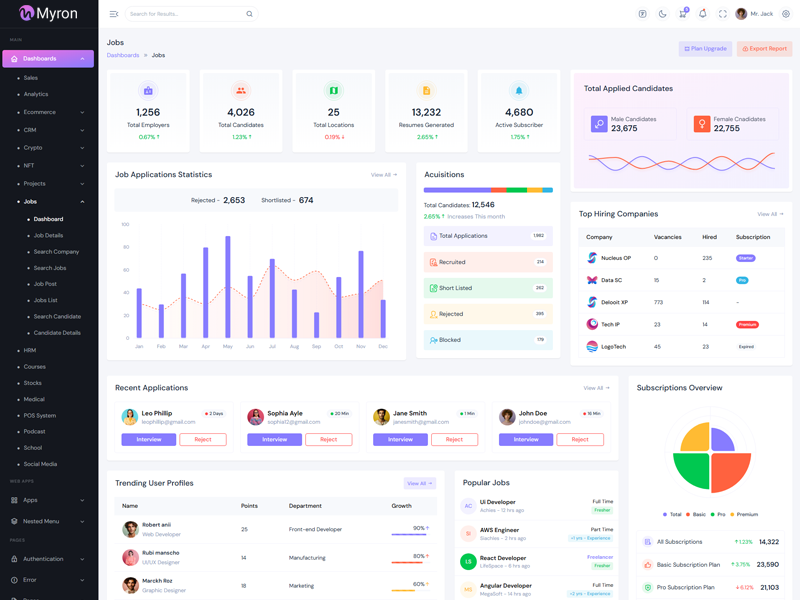Click Interview button for Leo Phillip
Viewport: 800px width, 600px height.
pos(148,439)
